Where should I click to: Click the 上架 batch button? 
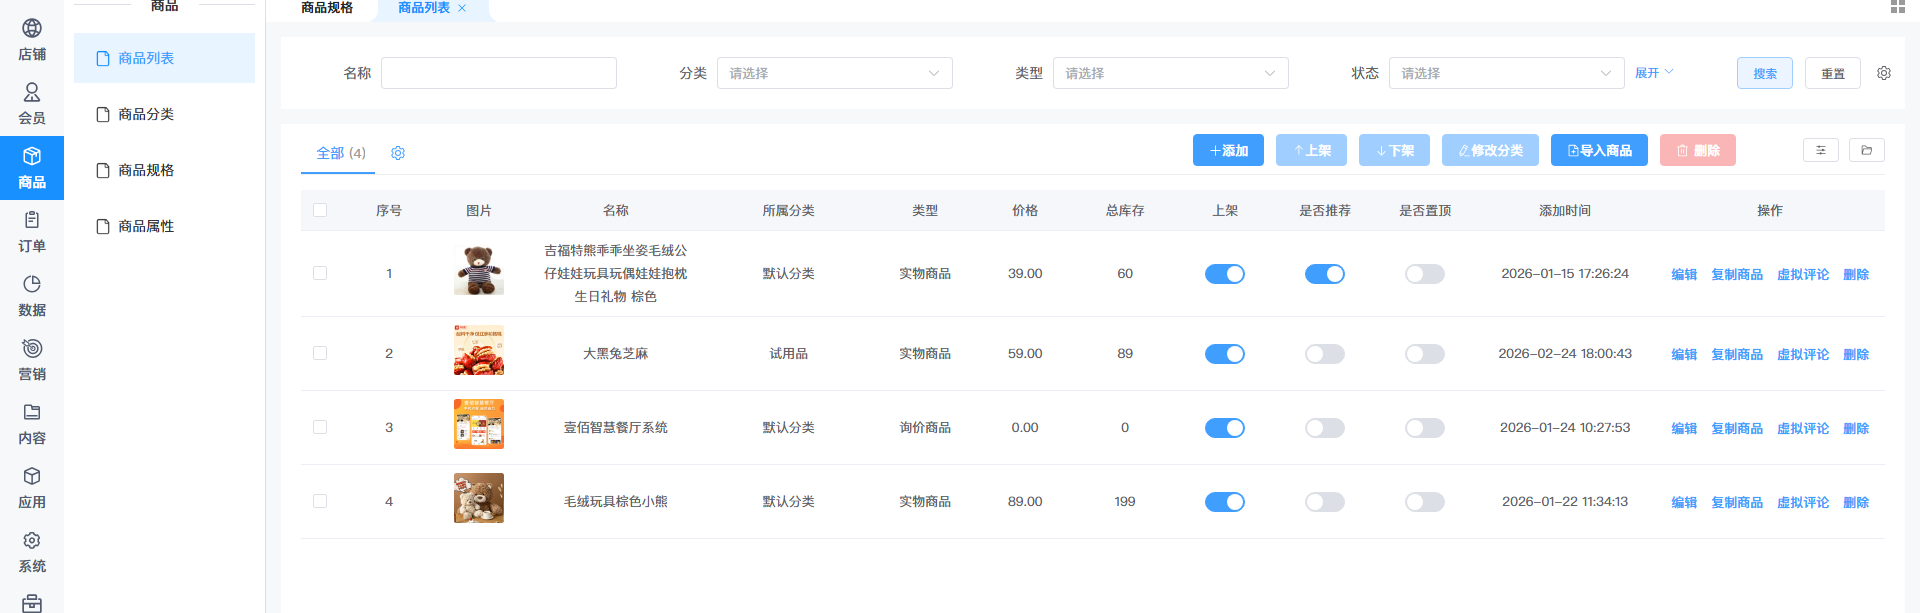[1311, 150]
